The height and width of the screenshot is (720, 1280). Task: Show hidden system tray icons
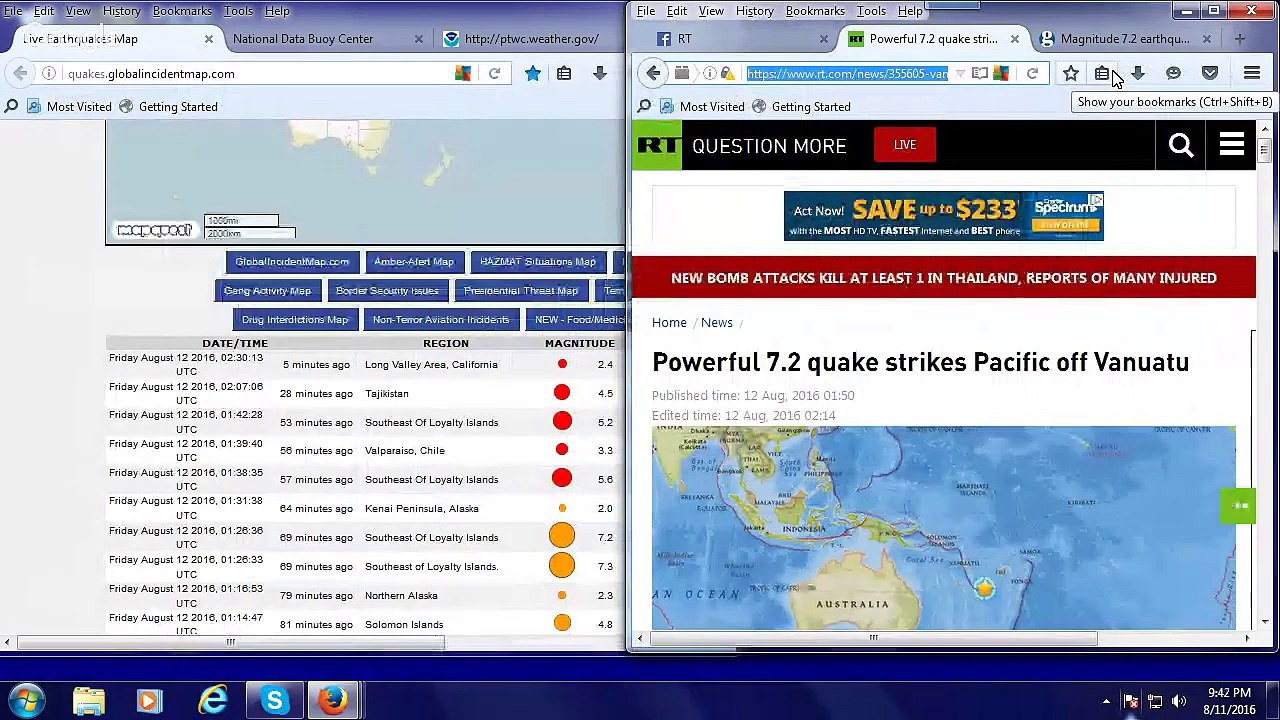1106,701
